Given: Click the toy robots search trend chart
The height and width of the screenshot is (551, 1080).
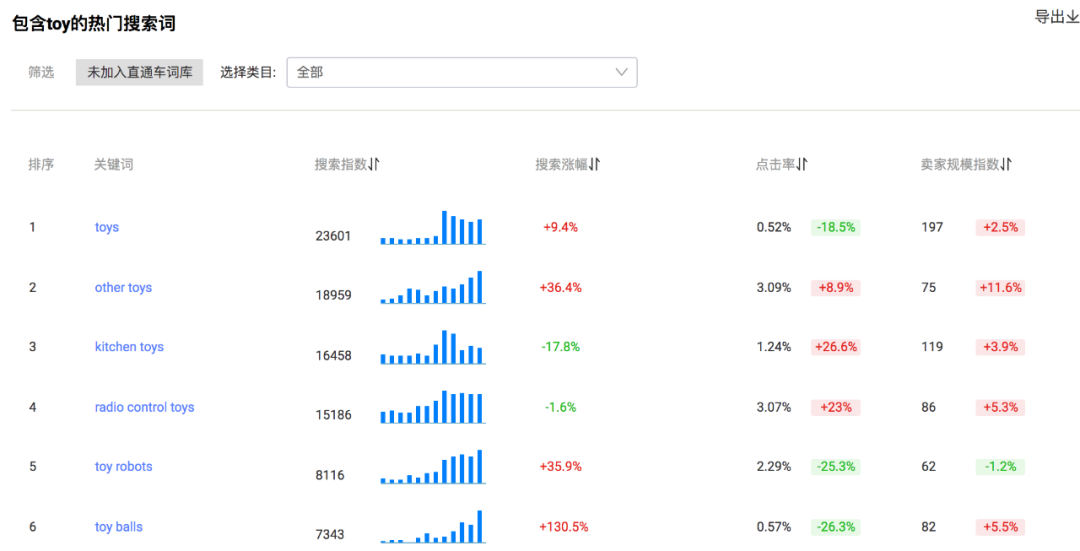Looking at the screenshot, I should 432,467.
